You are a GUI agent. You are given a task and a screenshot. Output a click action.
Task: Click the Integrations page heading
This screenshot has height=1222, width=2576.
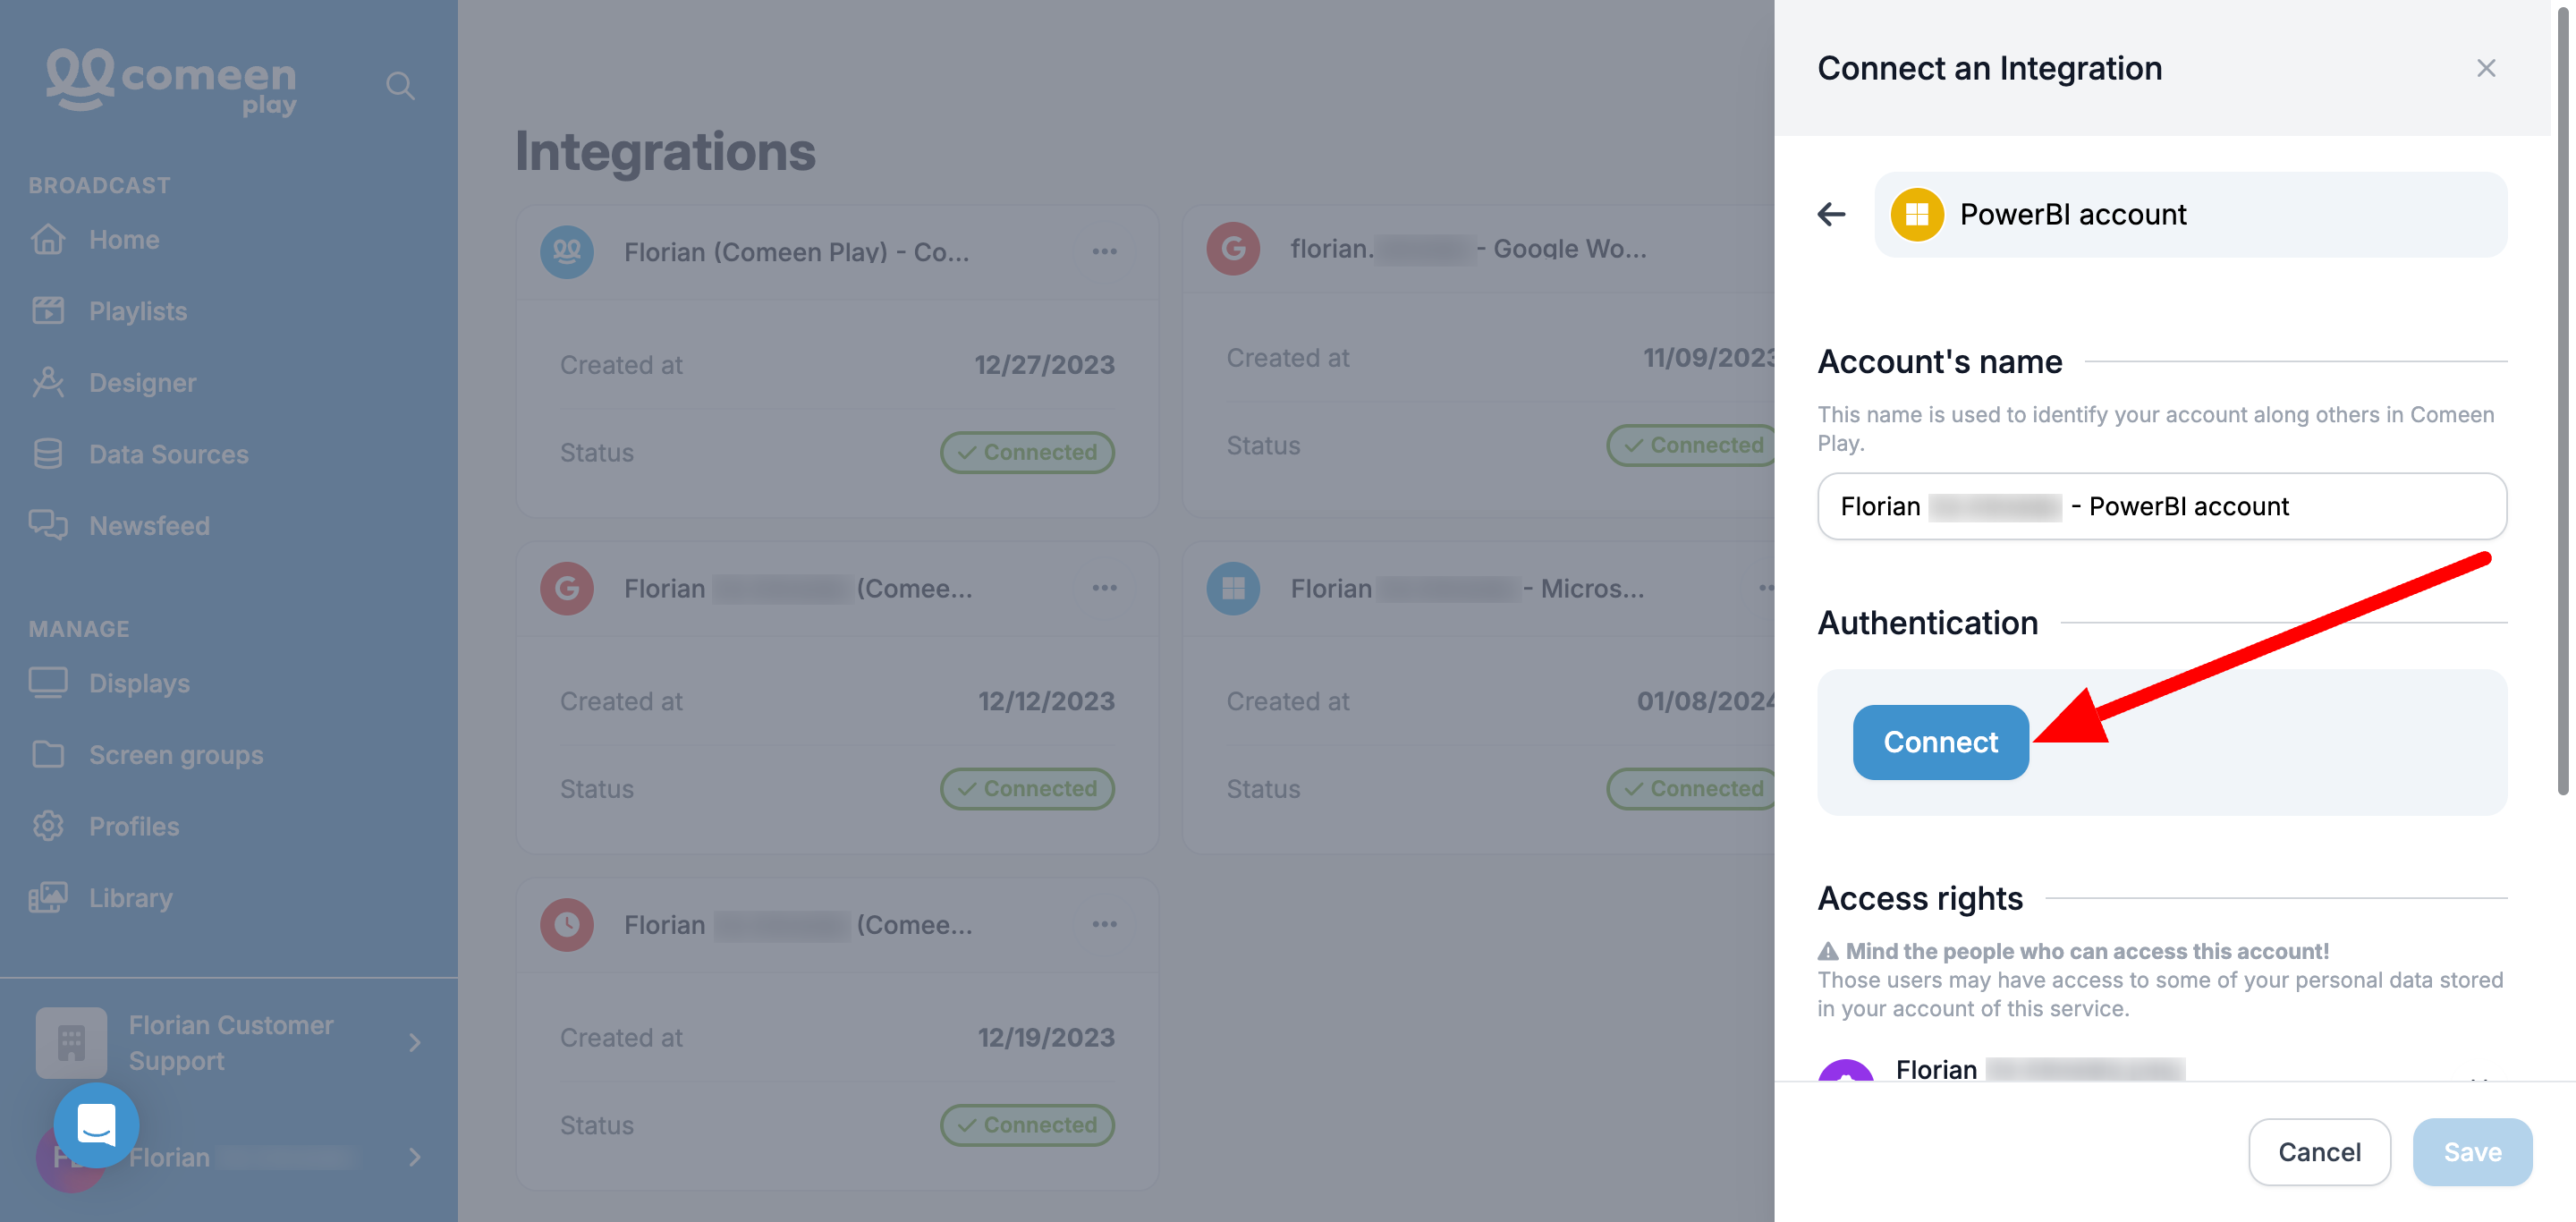665,152
